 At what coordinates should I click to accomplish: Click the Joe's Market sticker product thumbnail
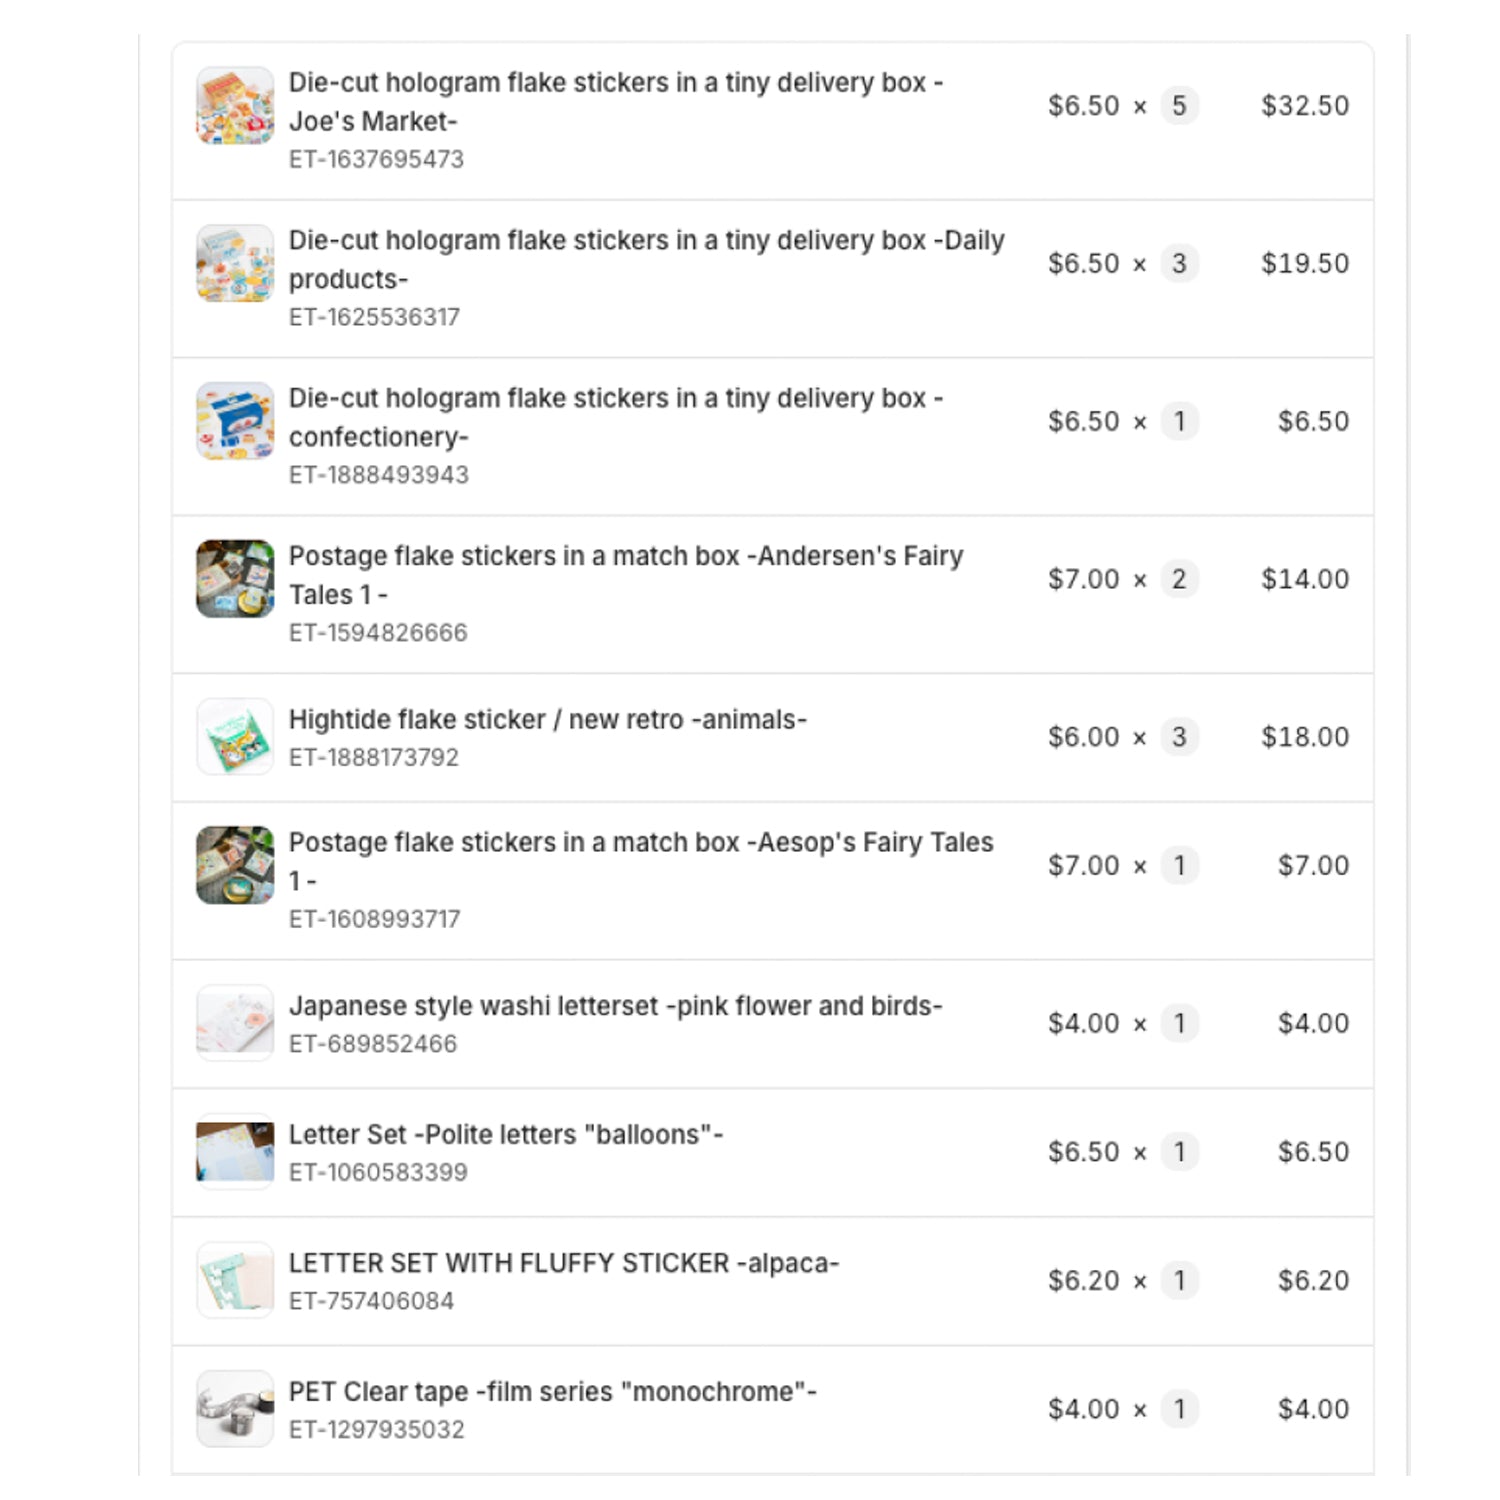coord(235,105)
